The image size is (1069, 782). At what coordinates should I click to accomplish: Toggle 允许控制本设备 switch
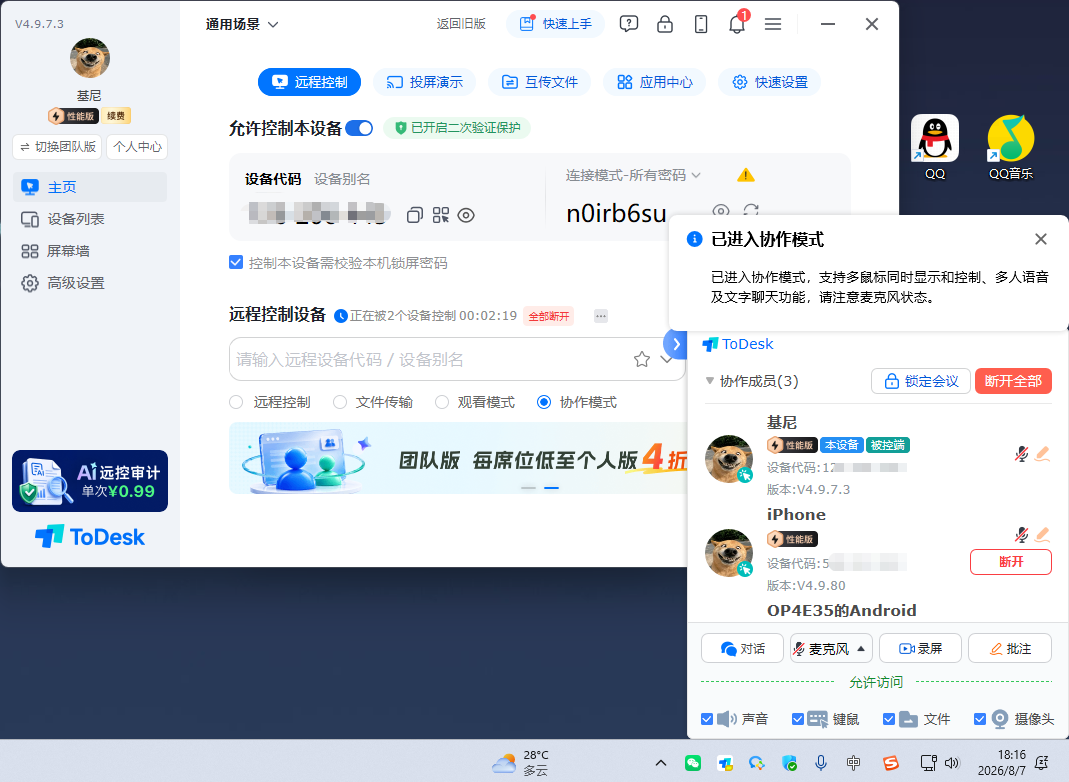coord(359,128)
